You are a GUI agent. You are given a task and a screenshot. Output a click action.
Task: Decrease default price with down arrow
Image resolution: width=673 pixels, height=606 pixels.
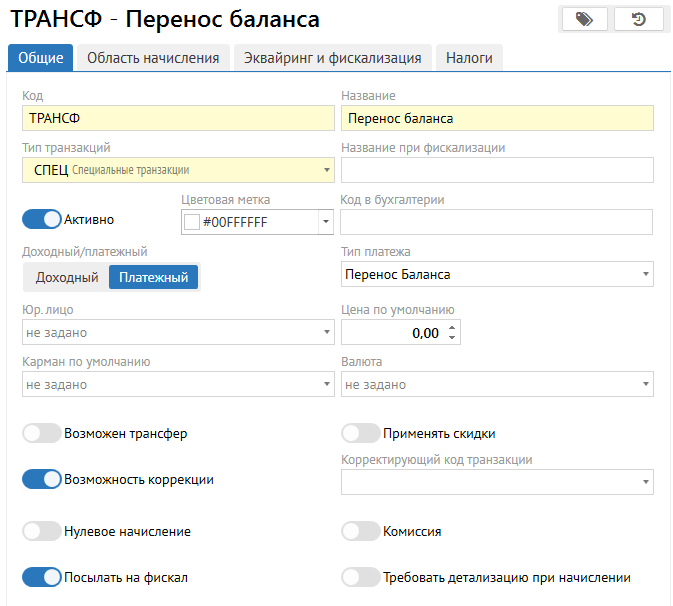452,338
